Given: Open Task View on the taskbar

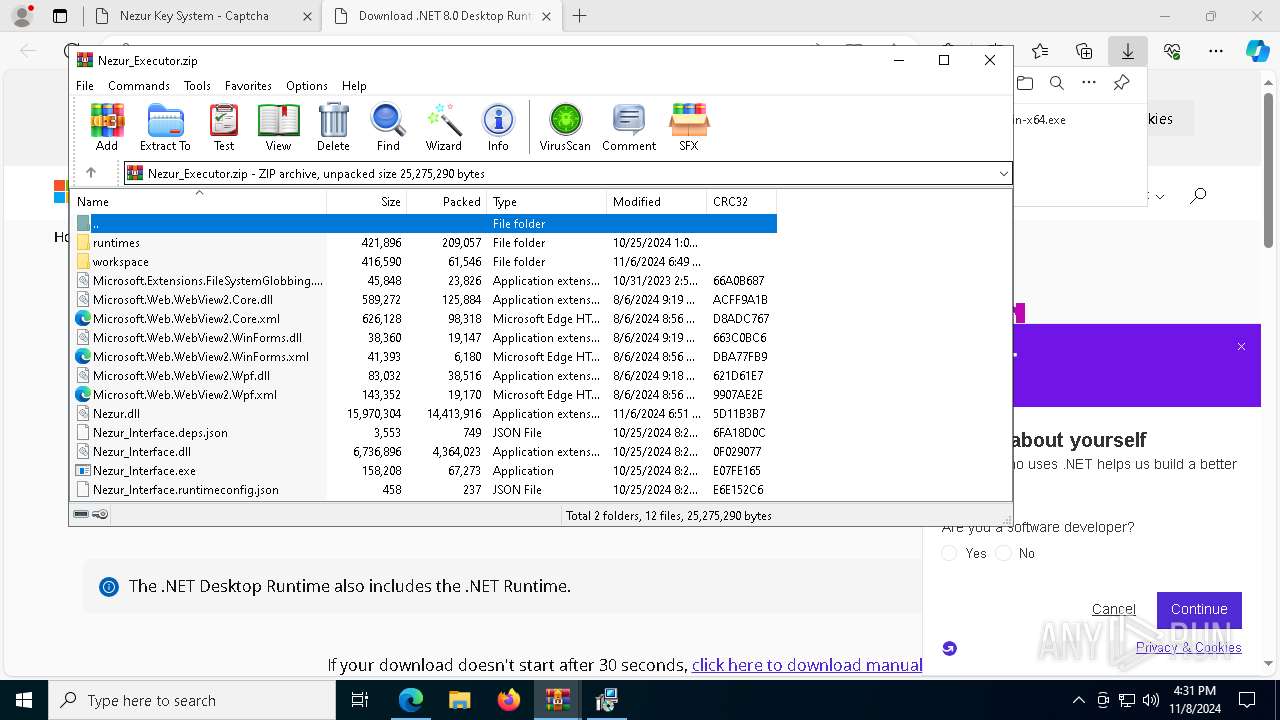Looking at the screenshot, I should (361, 700).
